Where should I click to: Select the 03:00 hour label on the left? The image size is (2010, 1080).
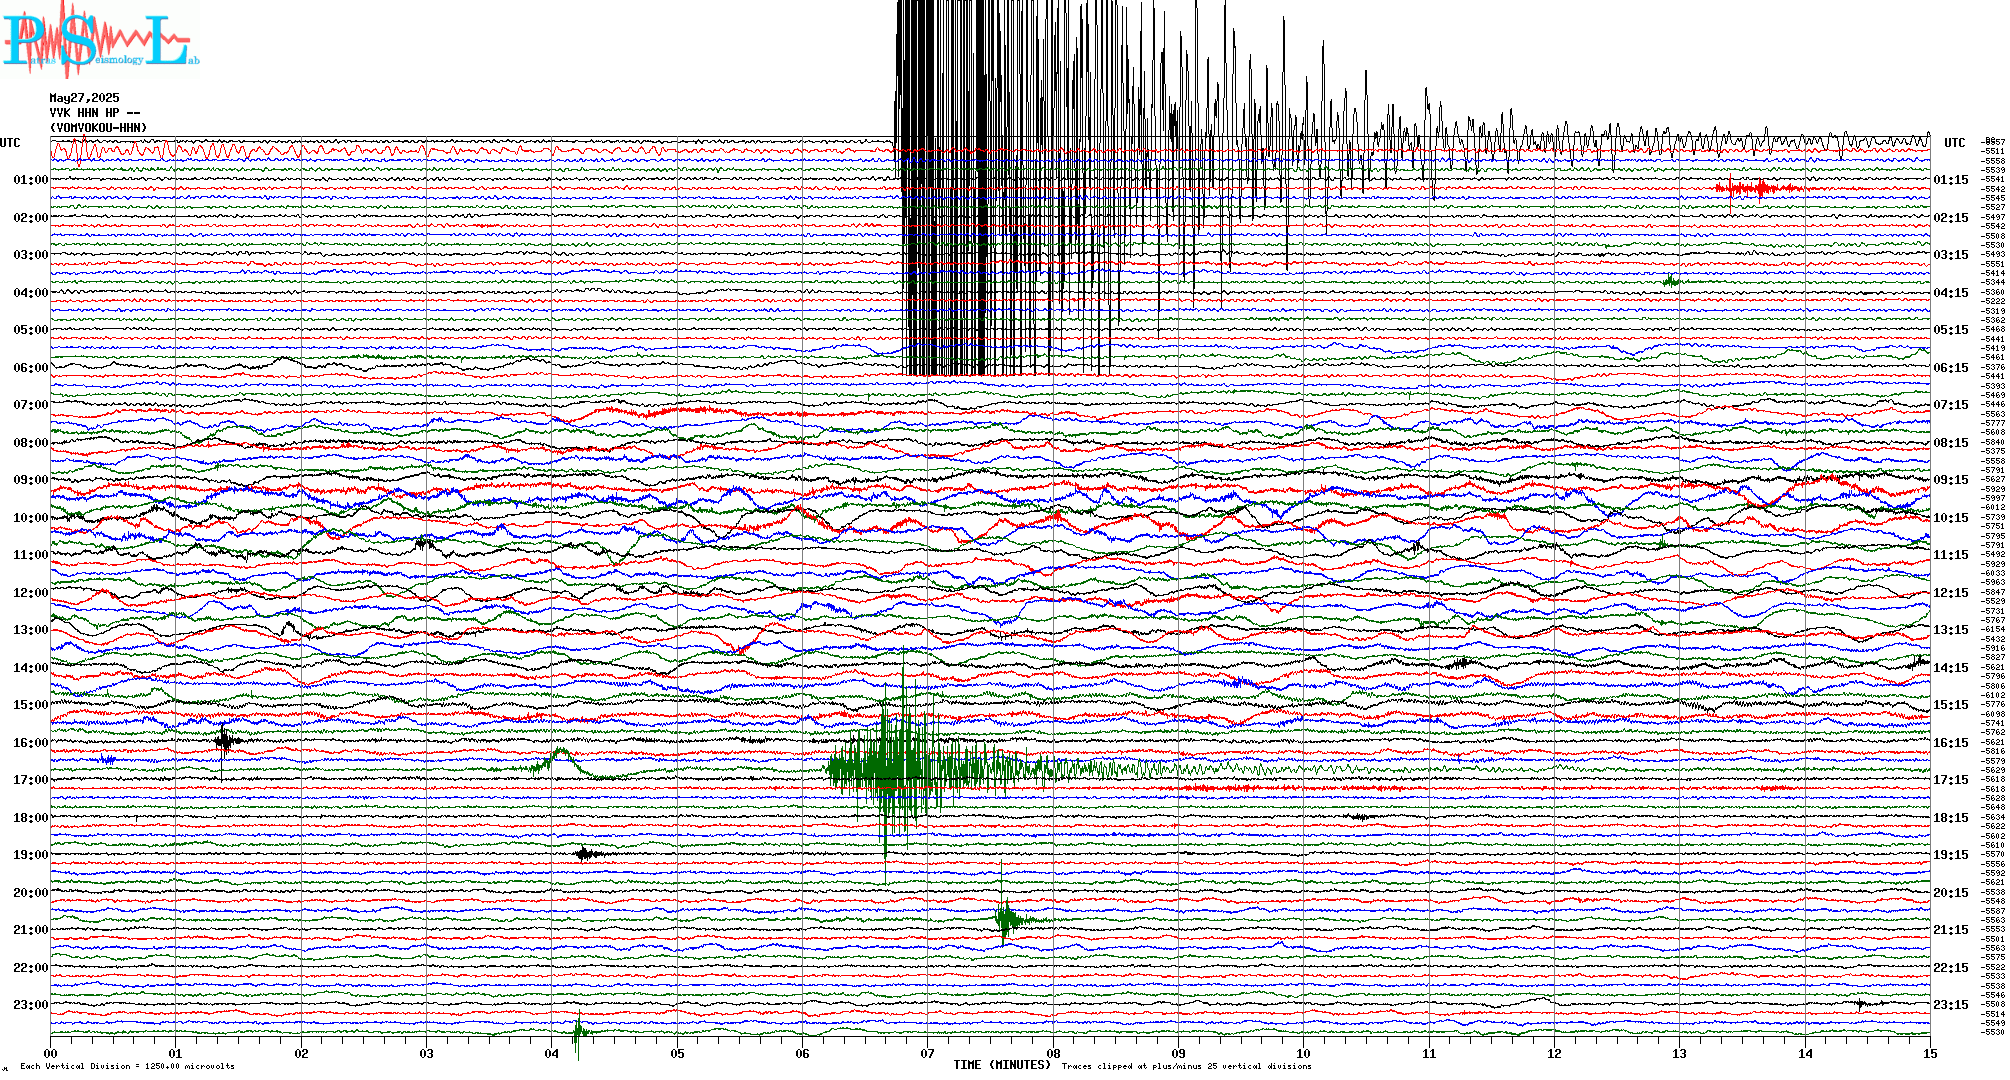[x=31, y=255]
